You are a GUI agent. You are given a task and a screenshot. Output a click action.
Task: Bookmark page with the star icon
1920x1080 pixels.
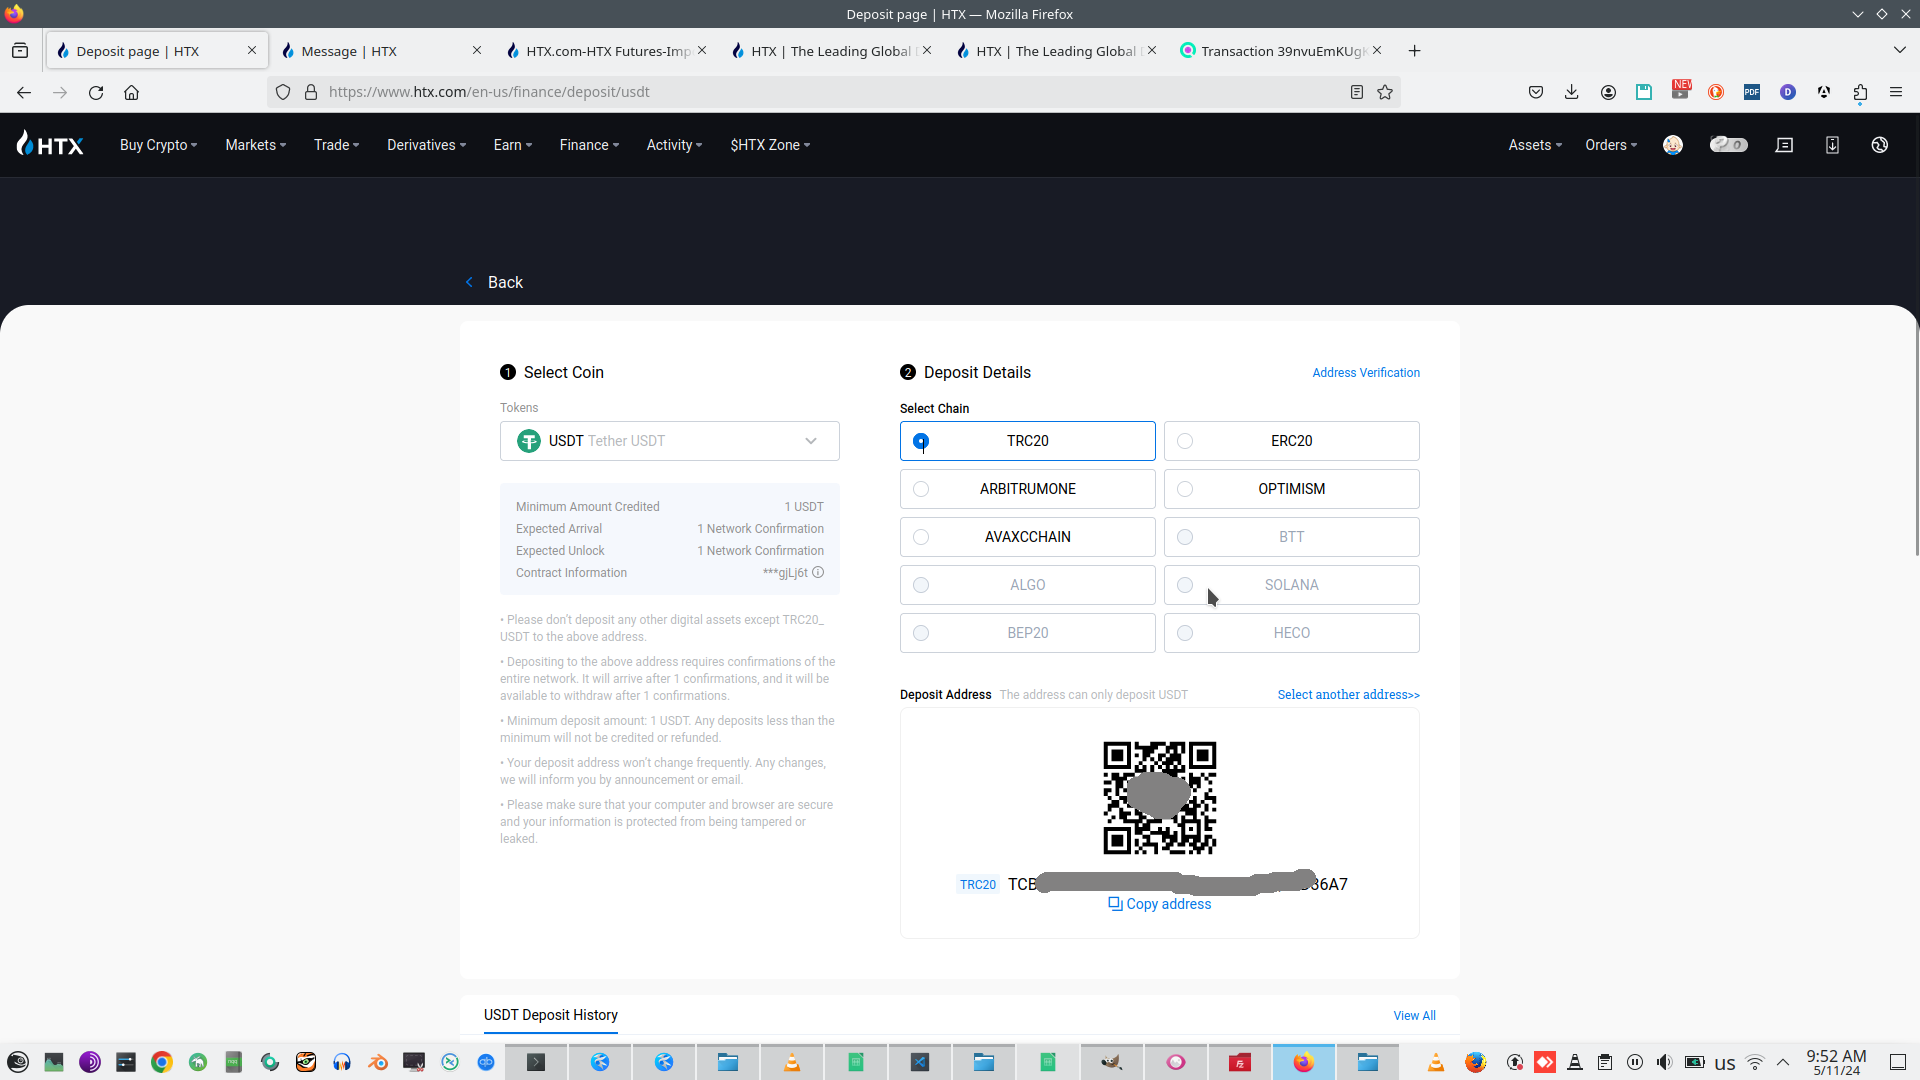(x=1385, y=92)
